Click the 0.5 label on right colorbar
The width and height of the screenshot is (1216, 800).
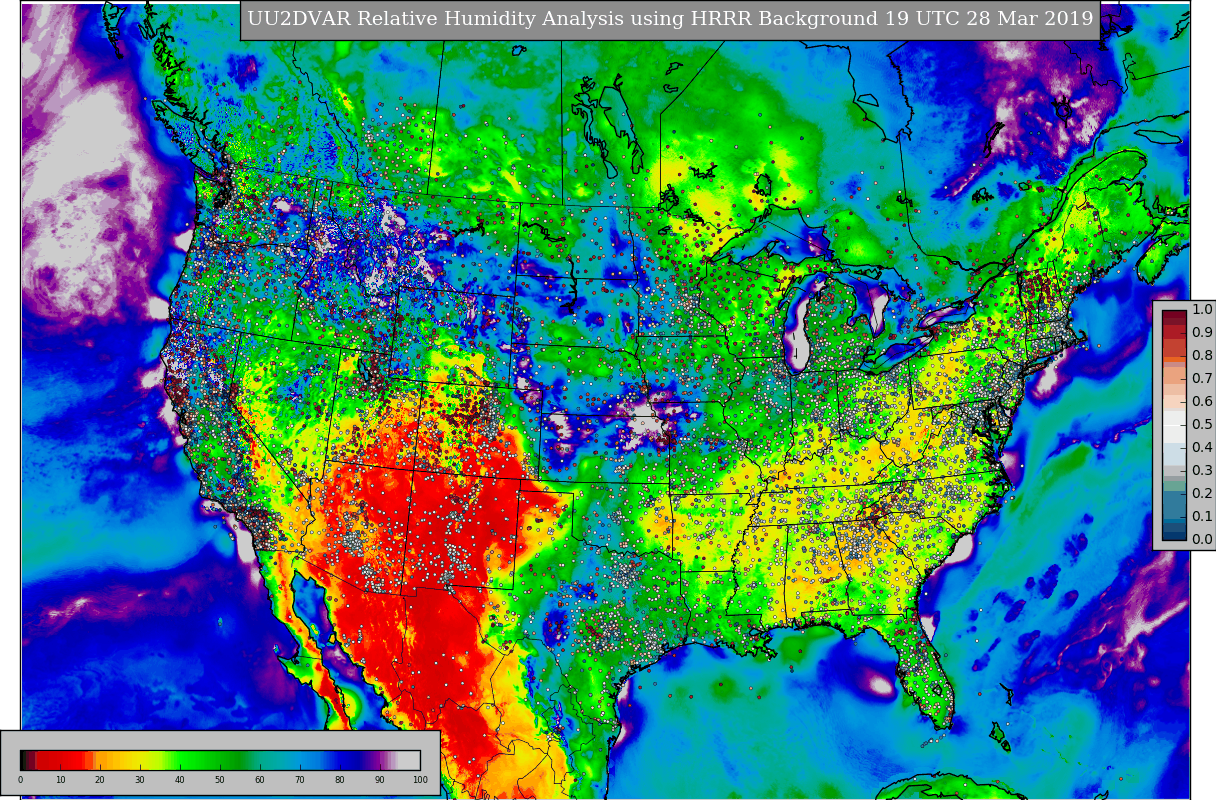(1202, 425)
